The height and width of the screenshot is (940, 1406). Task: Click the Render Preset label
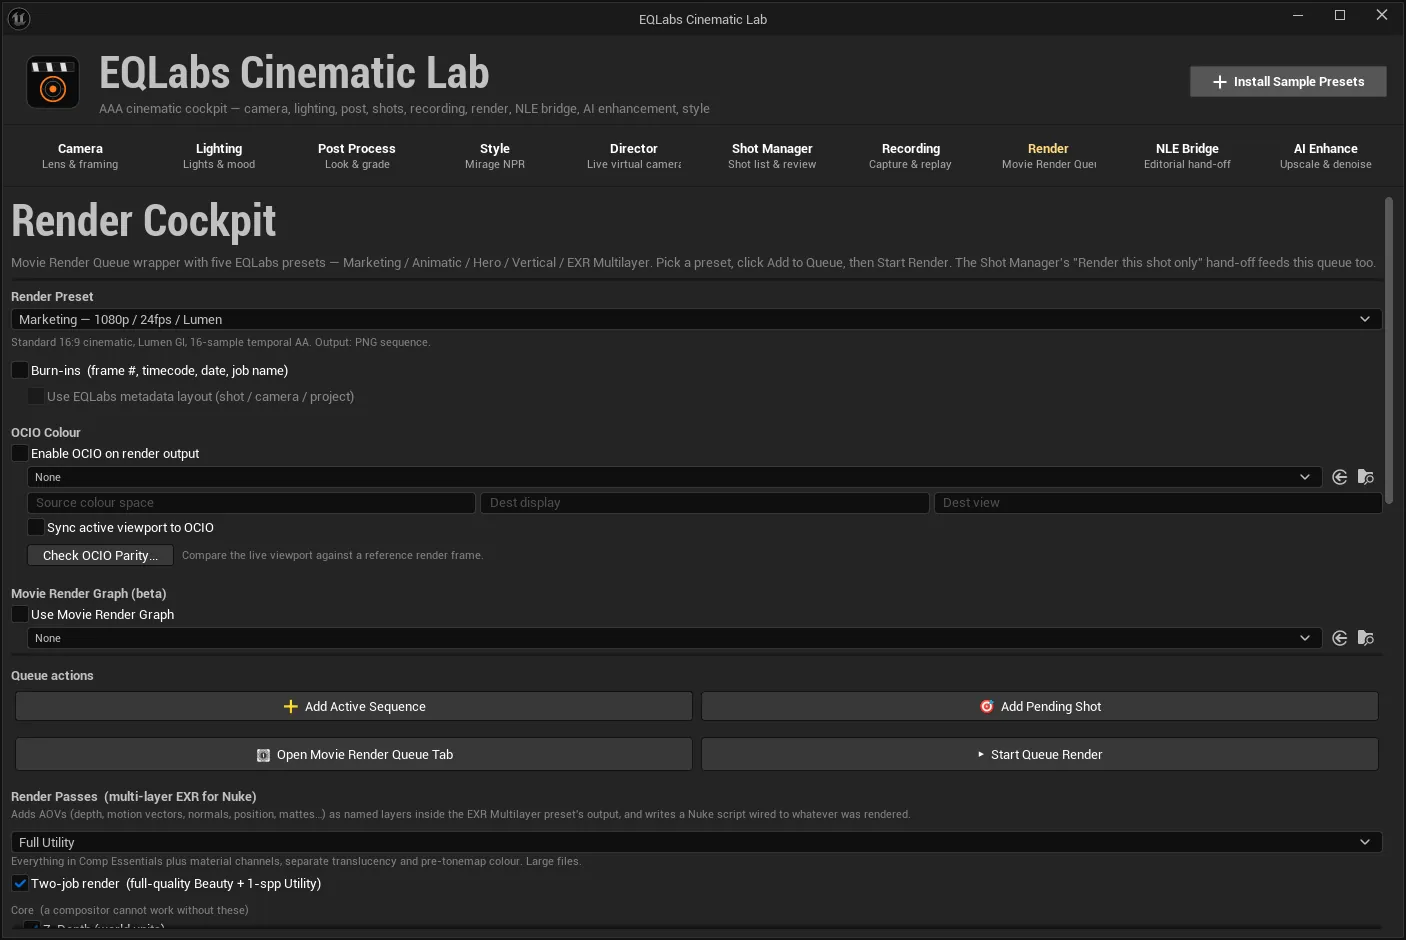click(52, 296)
